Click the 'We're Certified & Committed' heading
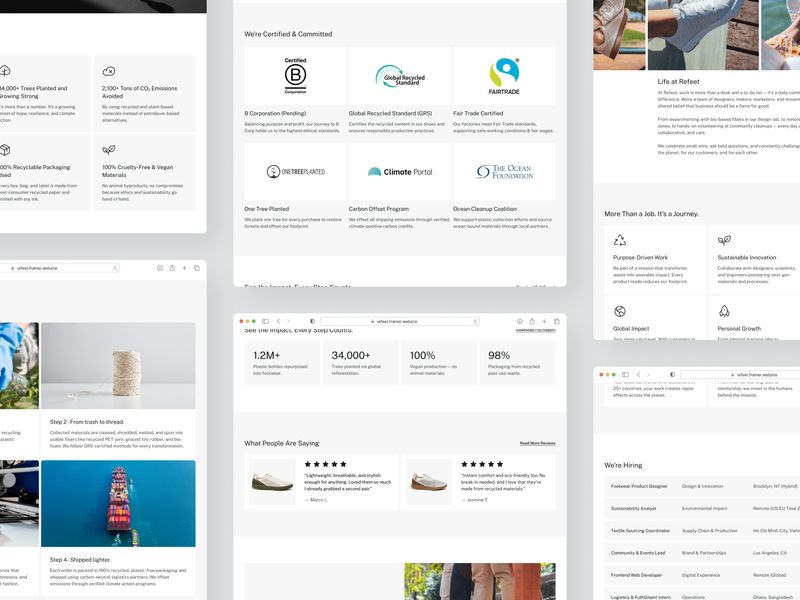 pos(288,34)
